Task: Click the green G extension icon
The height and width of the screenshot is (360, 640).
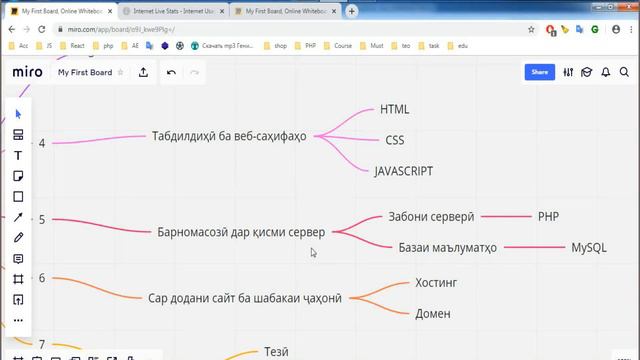Action: click(595, 29)
